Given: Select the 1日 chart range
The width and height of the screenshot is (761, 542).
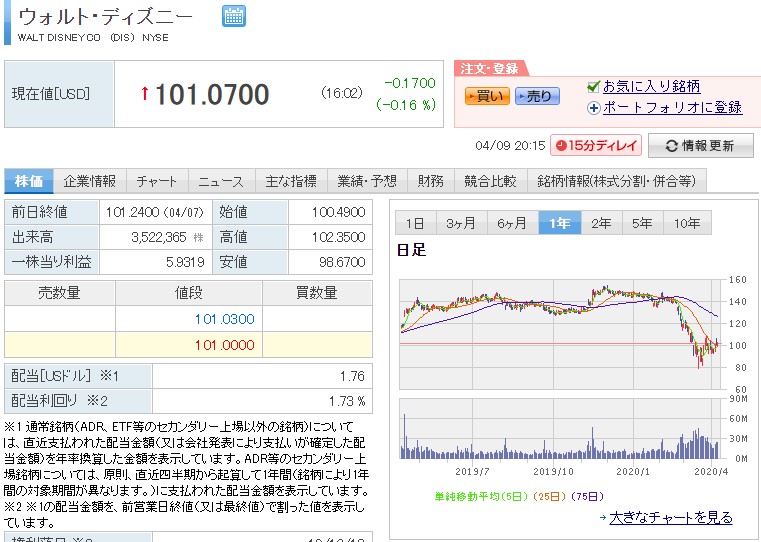Looking at the screenshot, I should tap(415, 223).
